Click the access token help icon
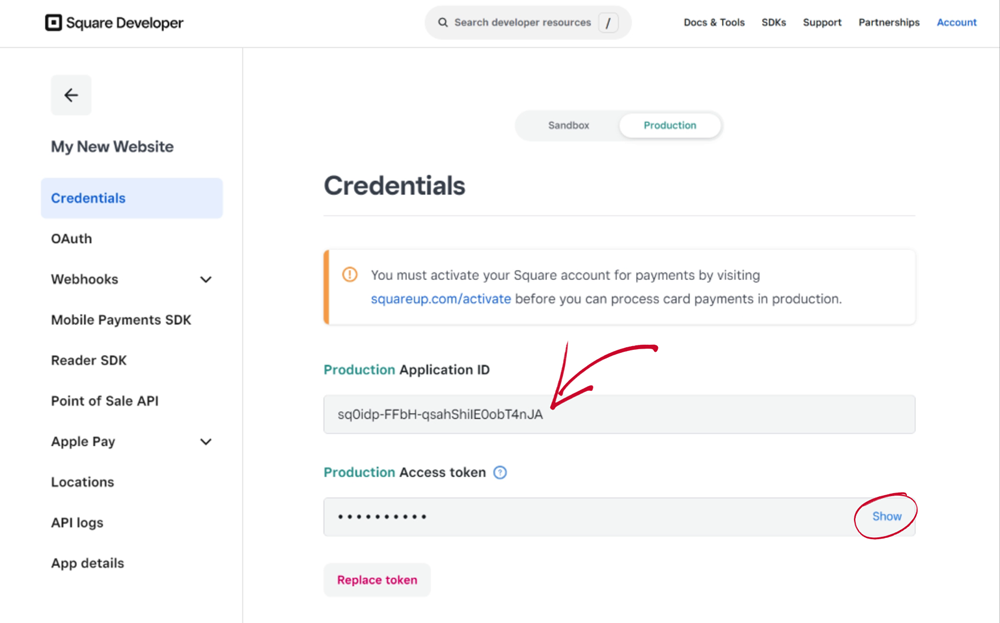Image resolution: width=1000 pixels, height=623 pixels. point(500,472)
